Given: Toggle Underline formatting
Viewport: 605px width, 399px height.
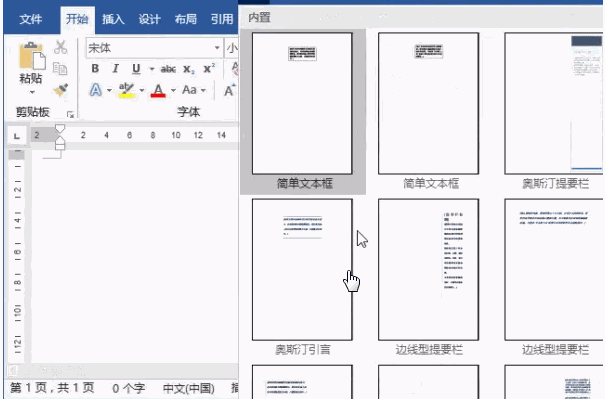Looking at the screenshot, I should (136, 69).
